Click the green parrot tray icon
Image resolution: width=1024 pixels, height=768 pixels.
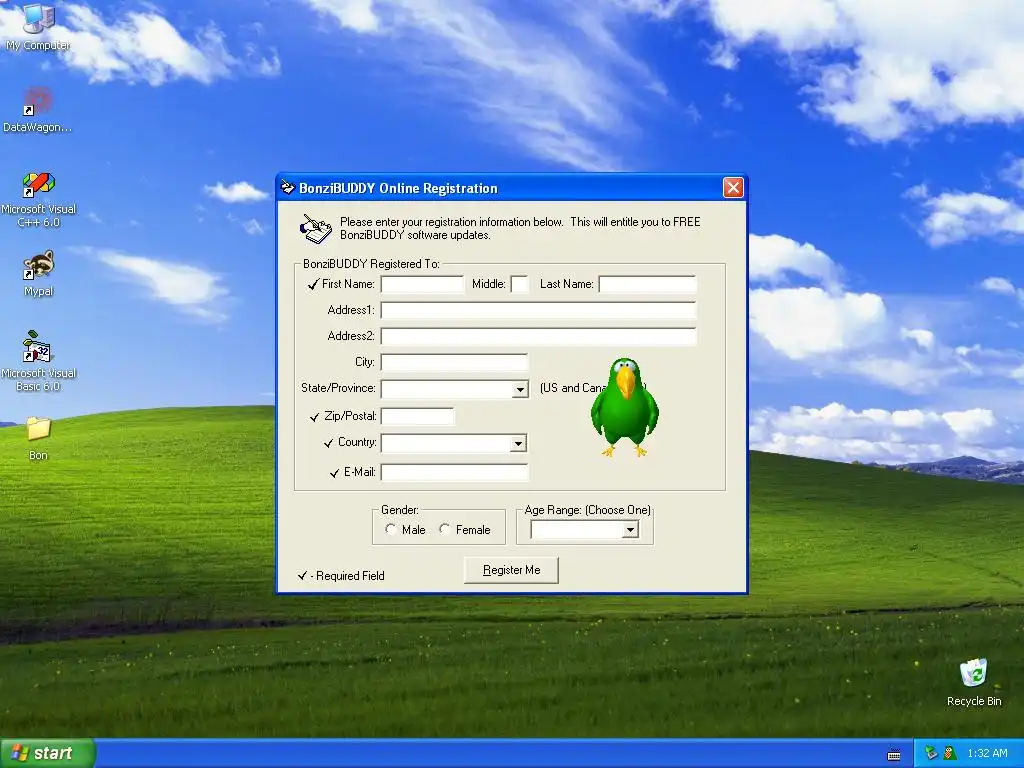click(x=950, y=753)
